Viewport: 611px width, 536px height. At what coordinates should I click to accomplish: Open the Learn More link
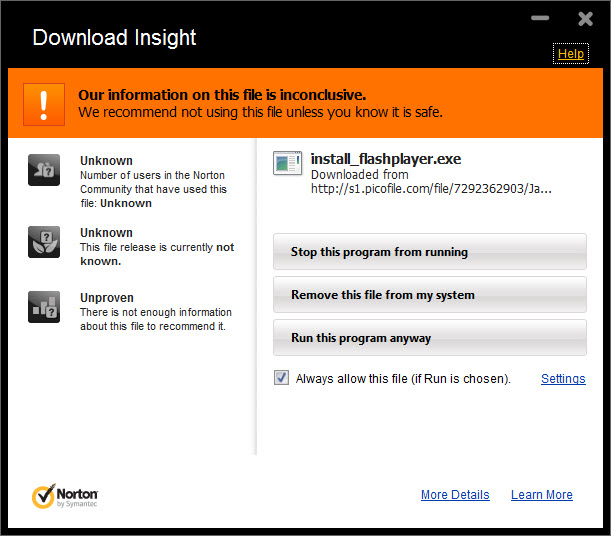click(542, 495)
